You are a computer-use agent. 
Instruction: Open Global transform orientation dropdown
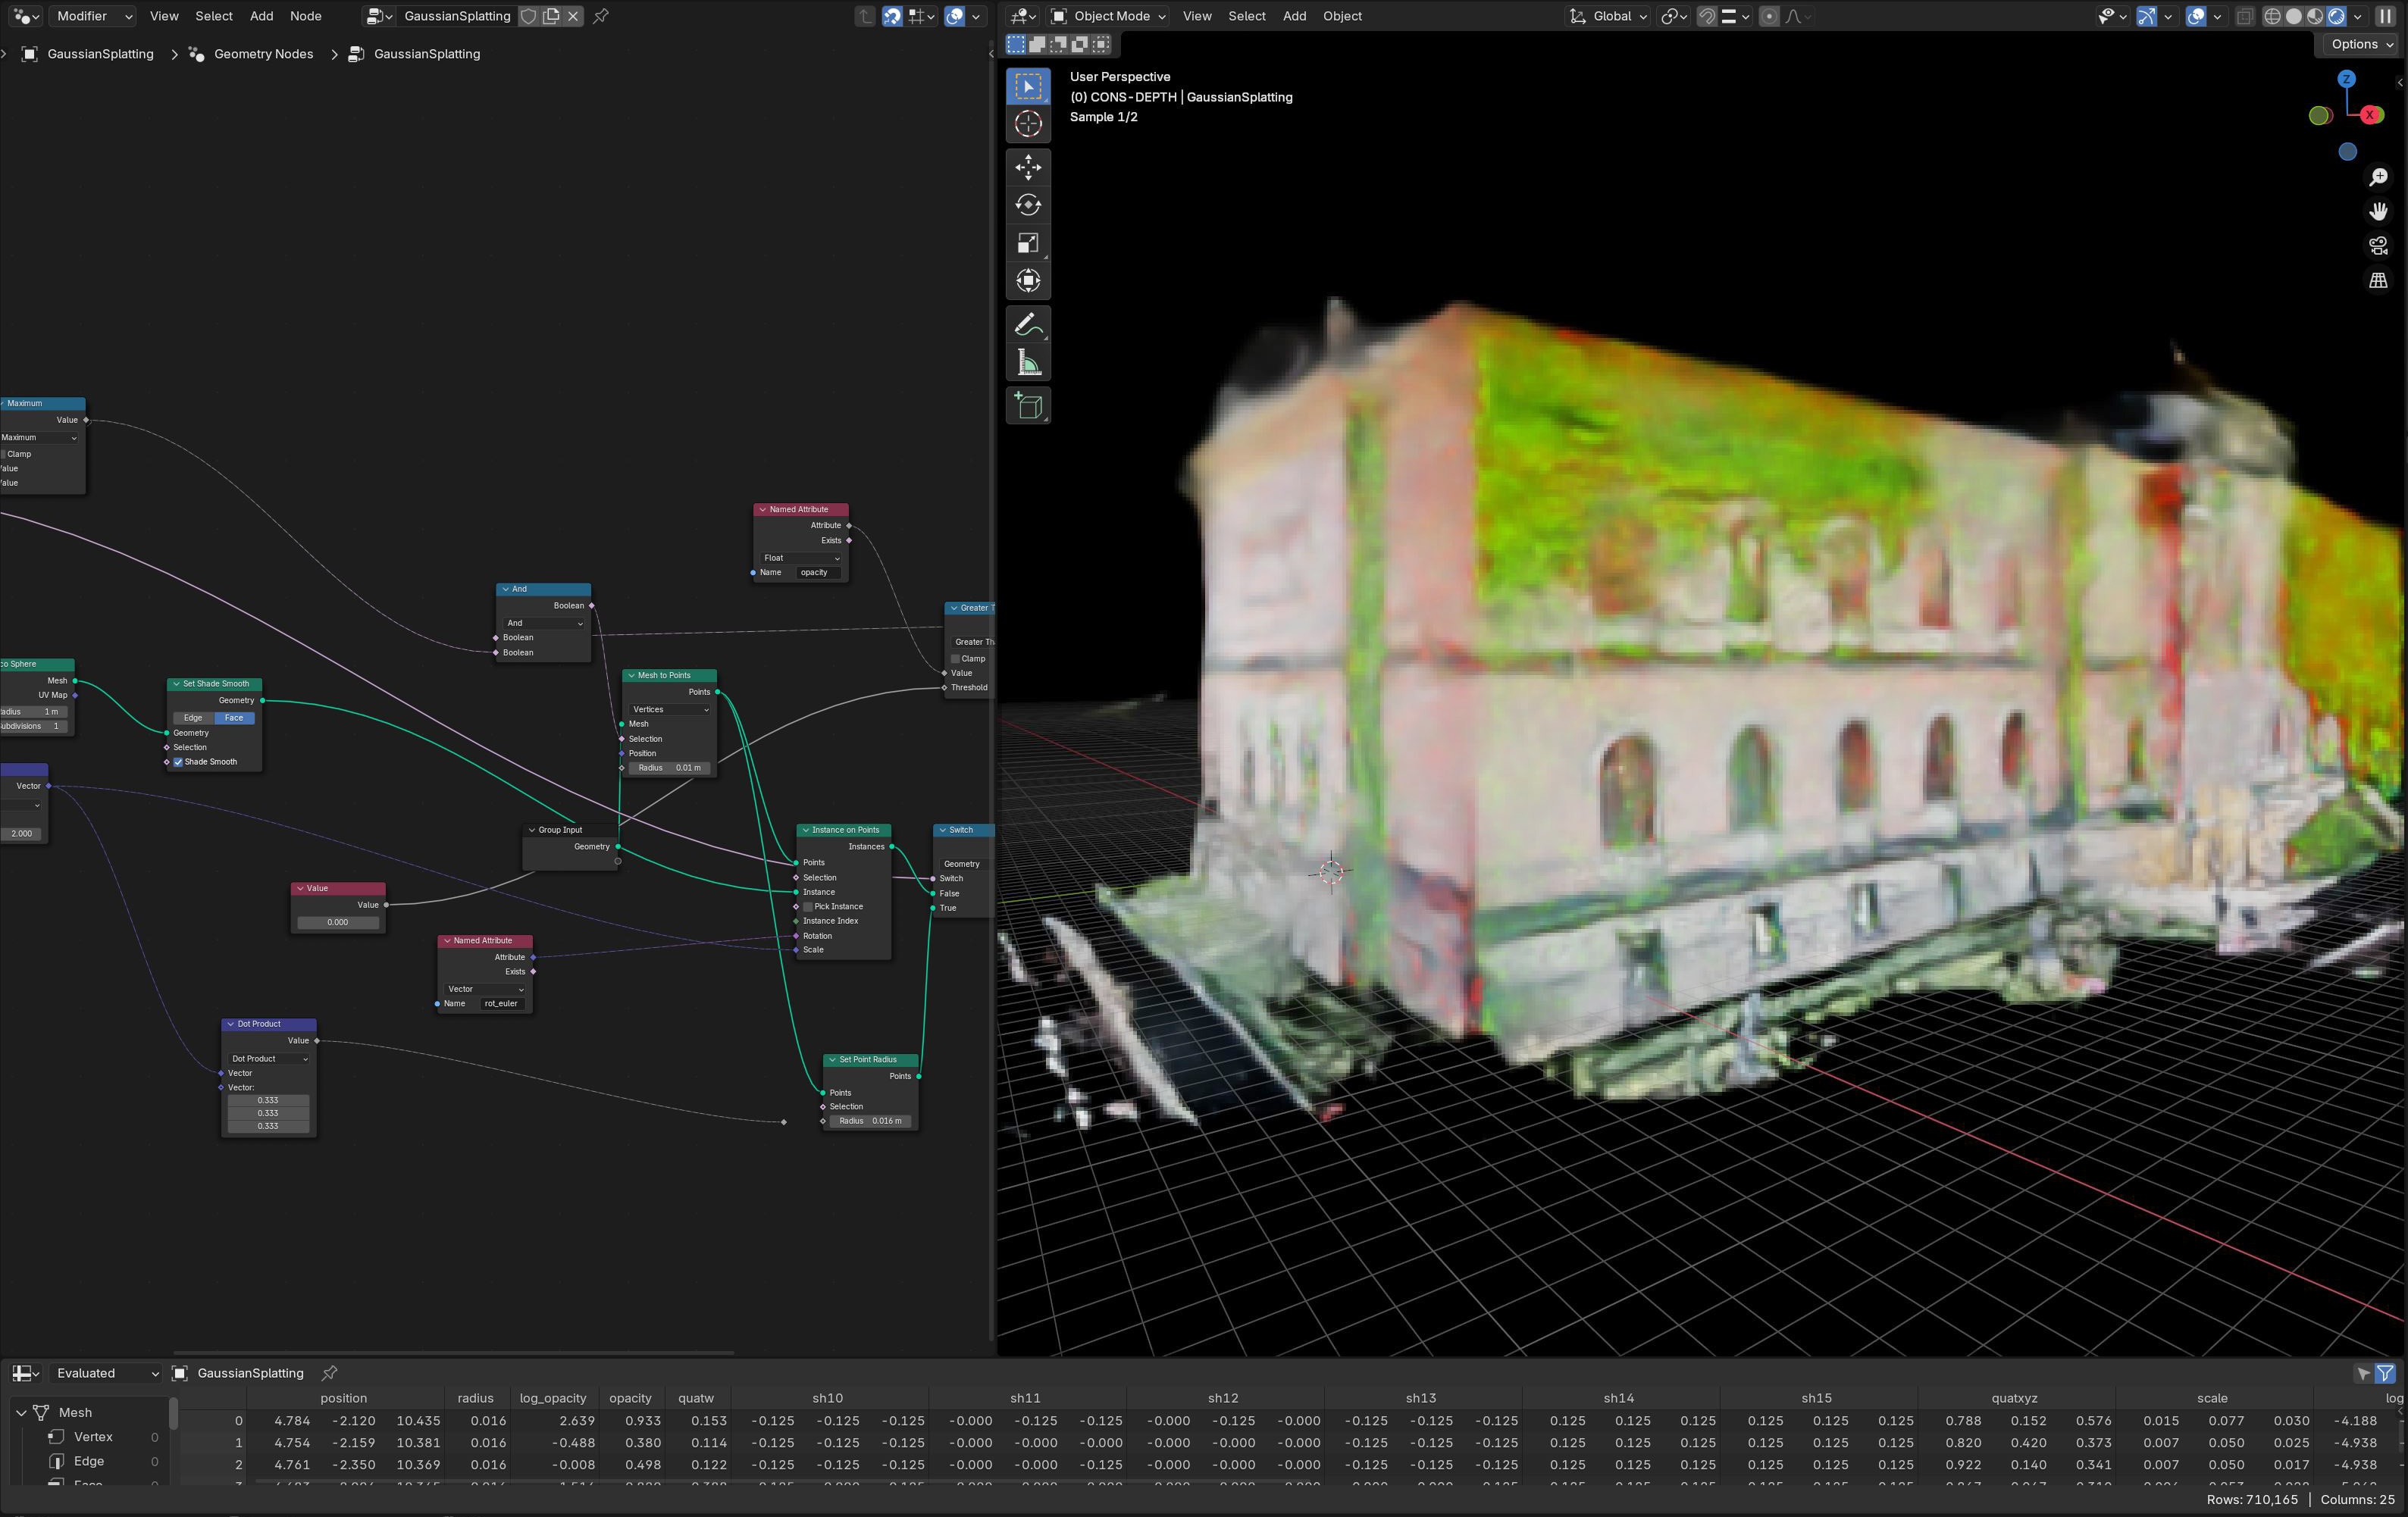[1609, 16]
